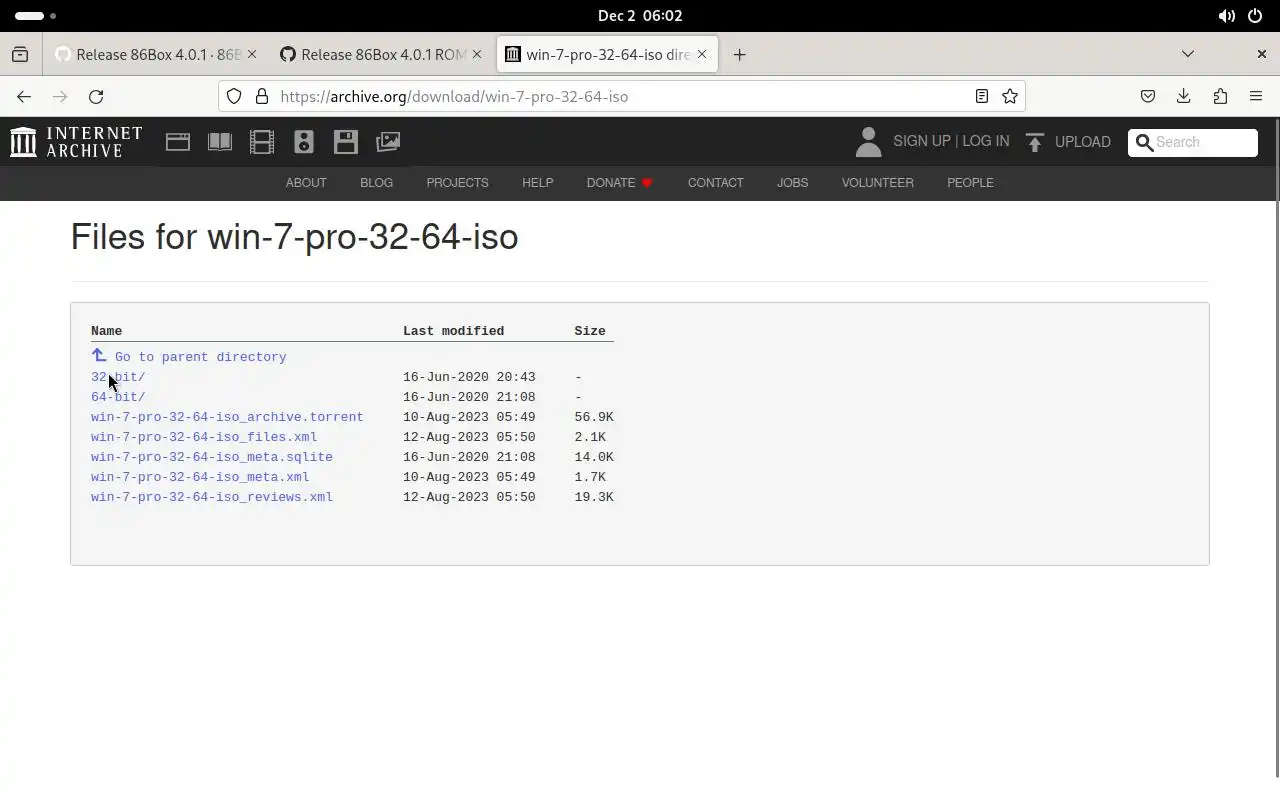
Task: Open Firefox downloads panel
Action: [x=1184, y=96]
